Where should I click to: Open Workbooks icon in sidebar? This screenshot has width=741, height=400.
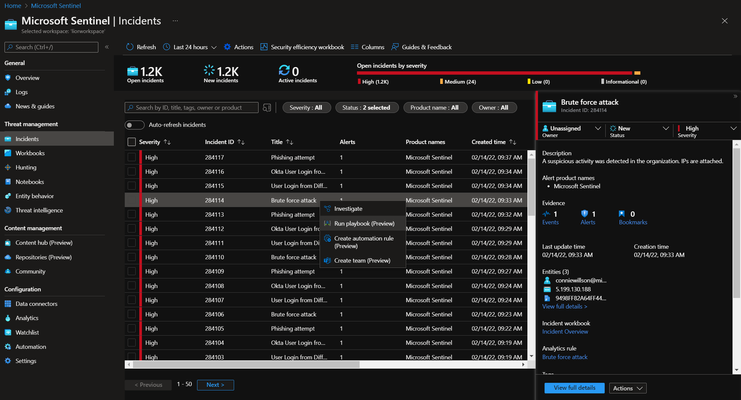(8, 153)
